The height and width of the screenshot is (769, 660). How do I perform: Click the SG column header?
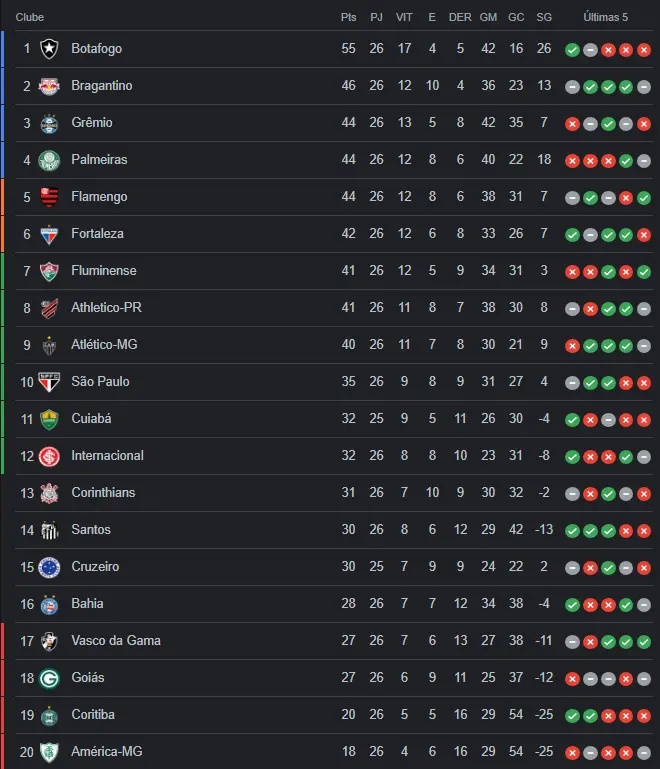[x=544, y=17]
